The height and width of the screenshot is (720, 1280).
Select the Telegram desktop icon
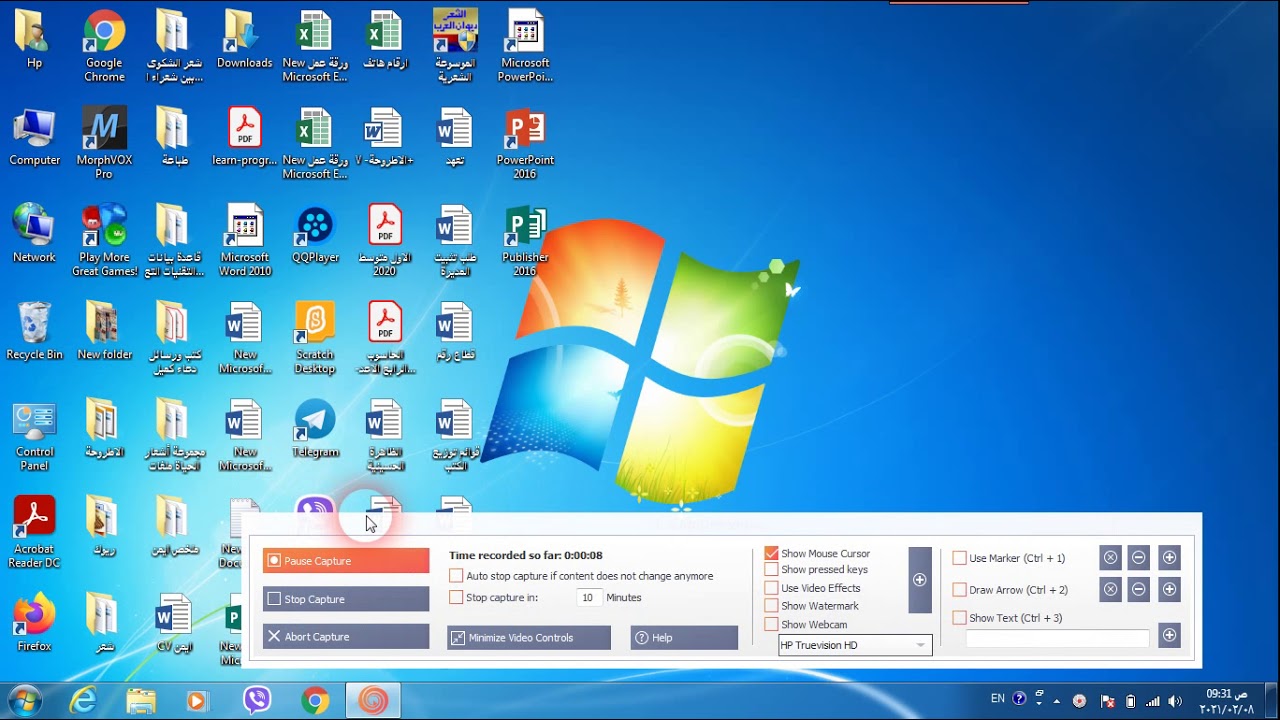coord(315,429)
